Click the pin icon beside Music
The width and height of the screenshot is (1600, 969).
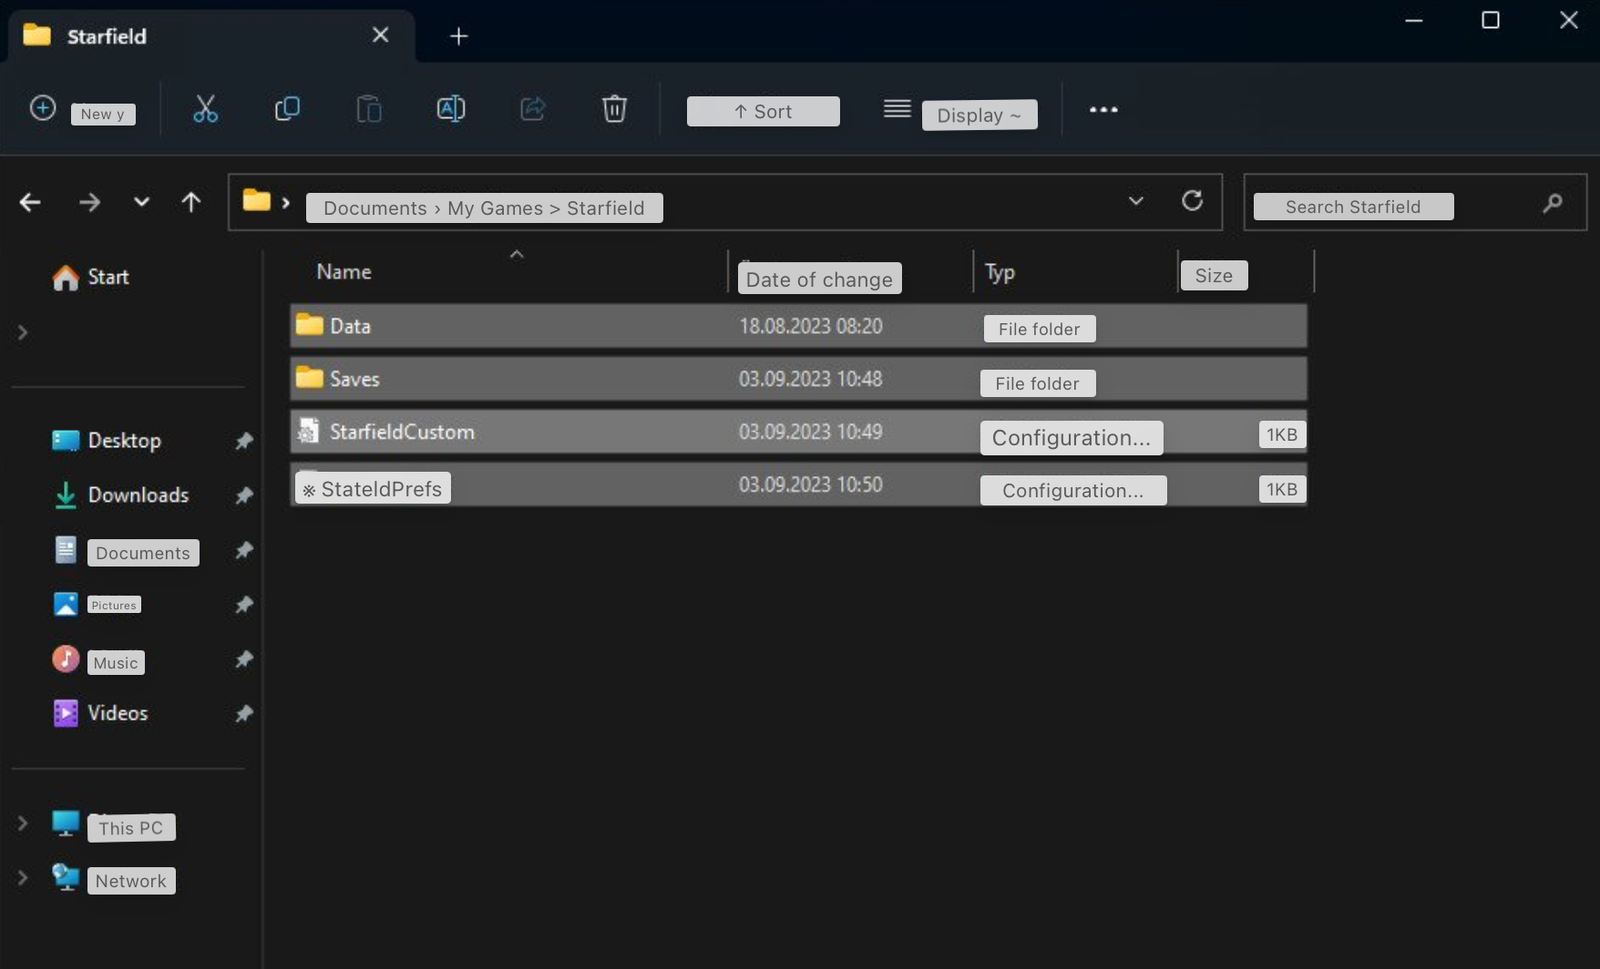pos(243,659)
